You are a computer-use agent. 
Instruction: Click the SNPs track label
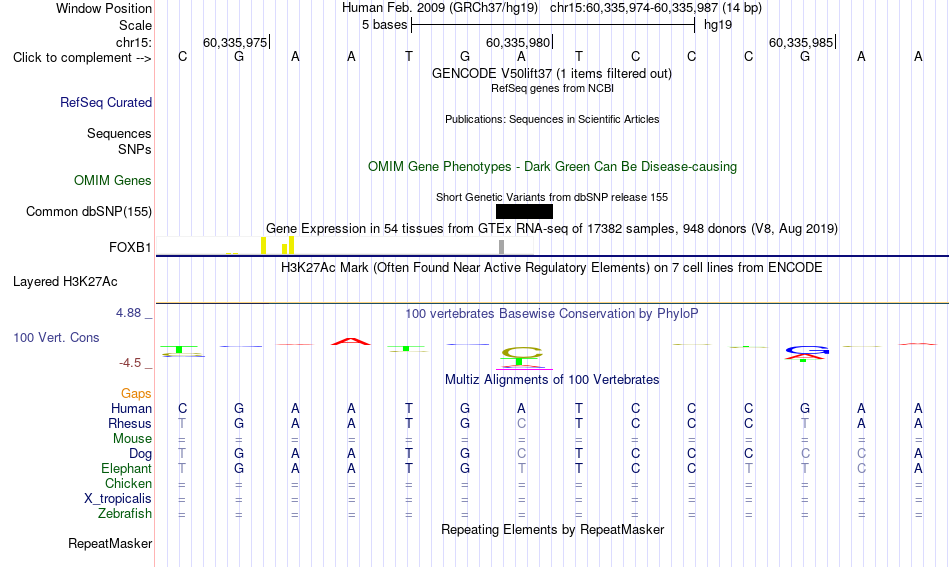pyautogui.click(x=135, y=149)
